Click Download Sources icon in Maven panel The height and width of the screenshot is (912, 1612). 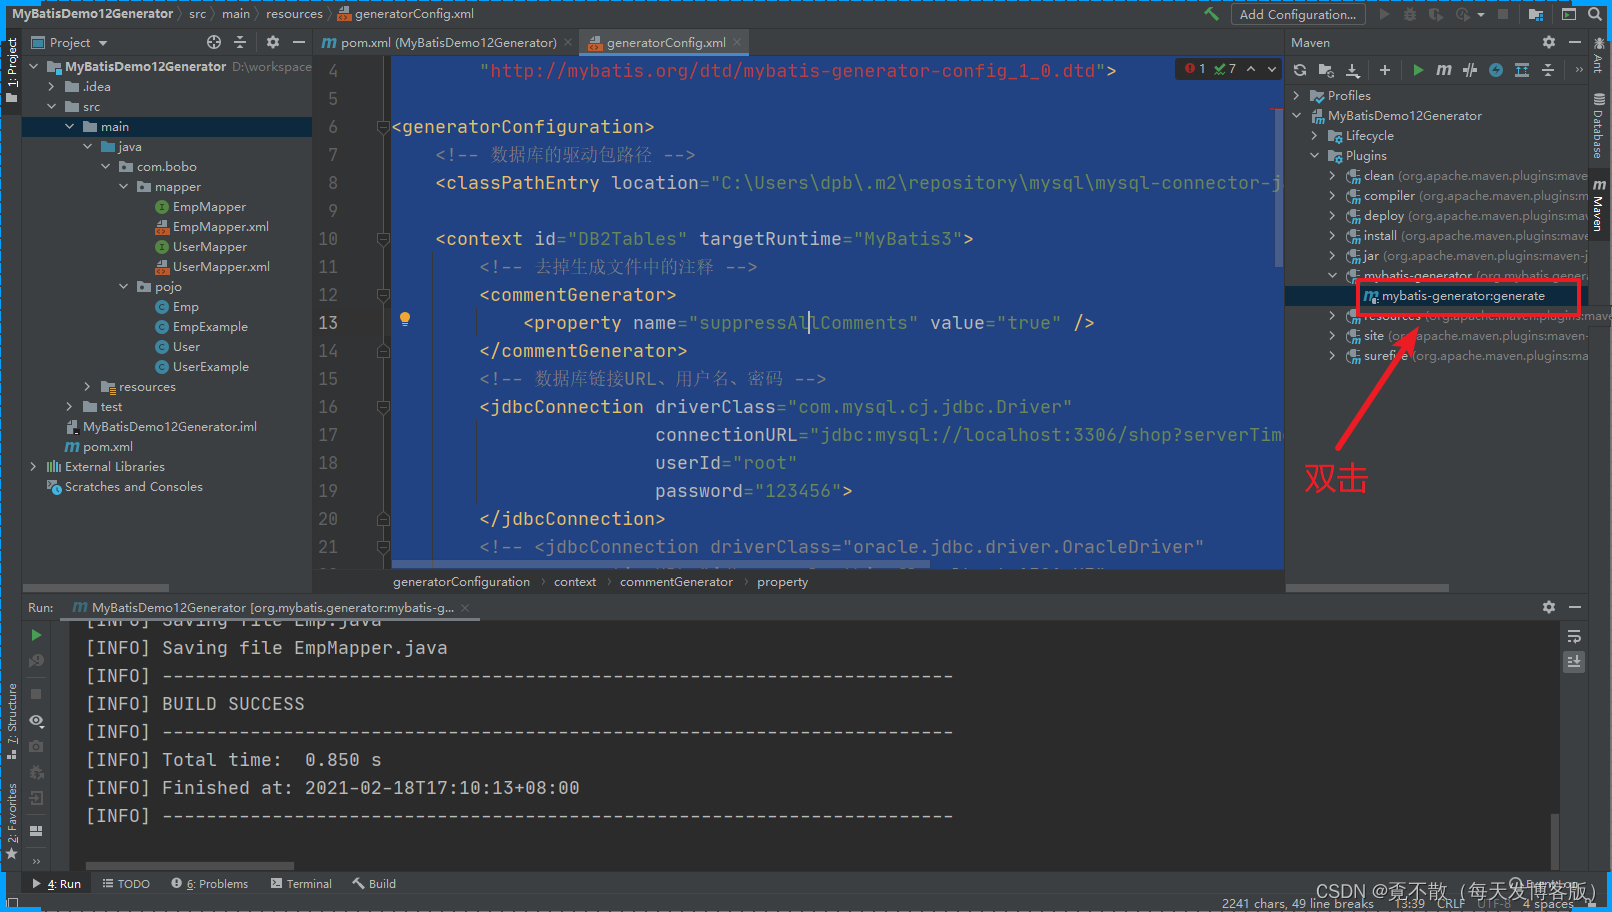click(1353, 70)
